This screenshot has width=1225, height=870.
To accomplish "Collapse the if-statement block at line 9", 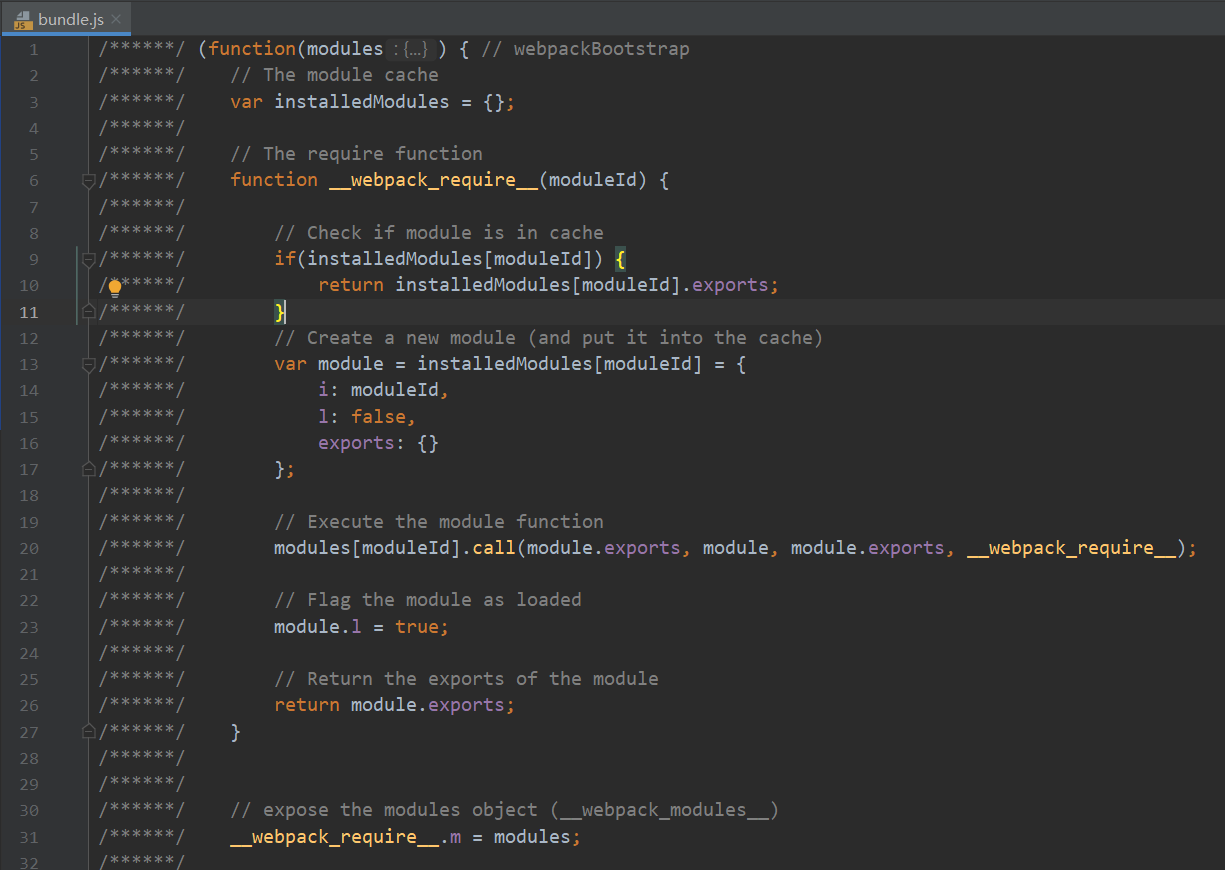I will tap(88, 258).
